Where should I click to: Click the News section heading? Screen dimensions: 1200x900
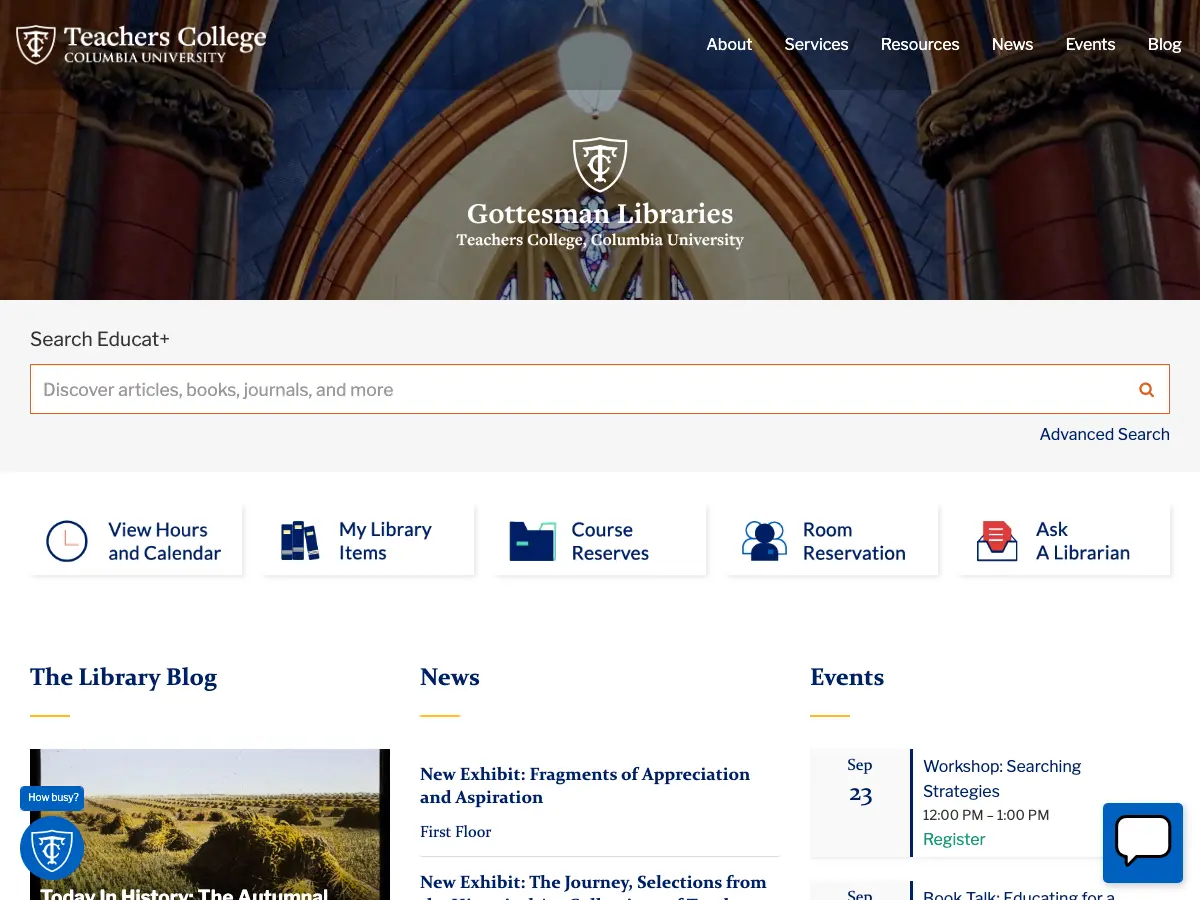(x=450, y=677)
